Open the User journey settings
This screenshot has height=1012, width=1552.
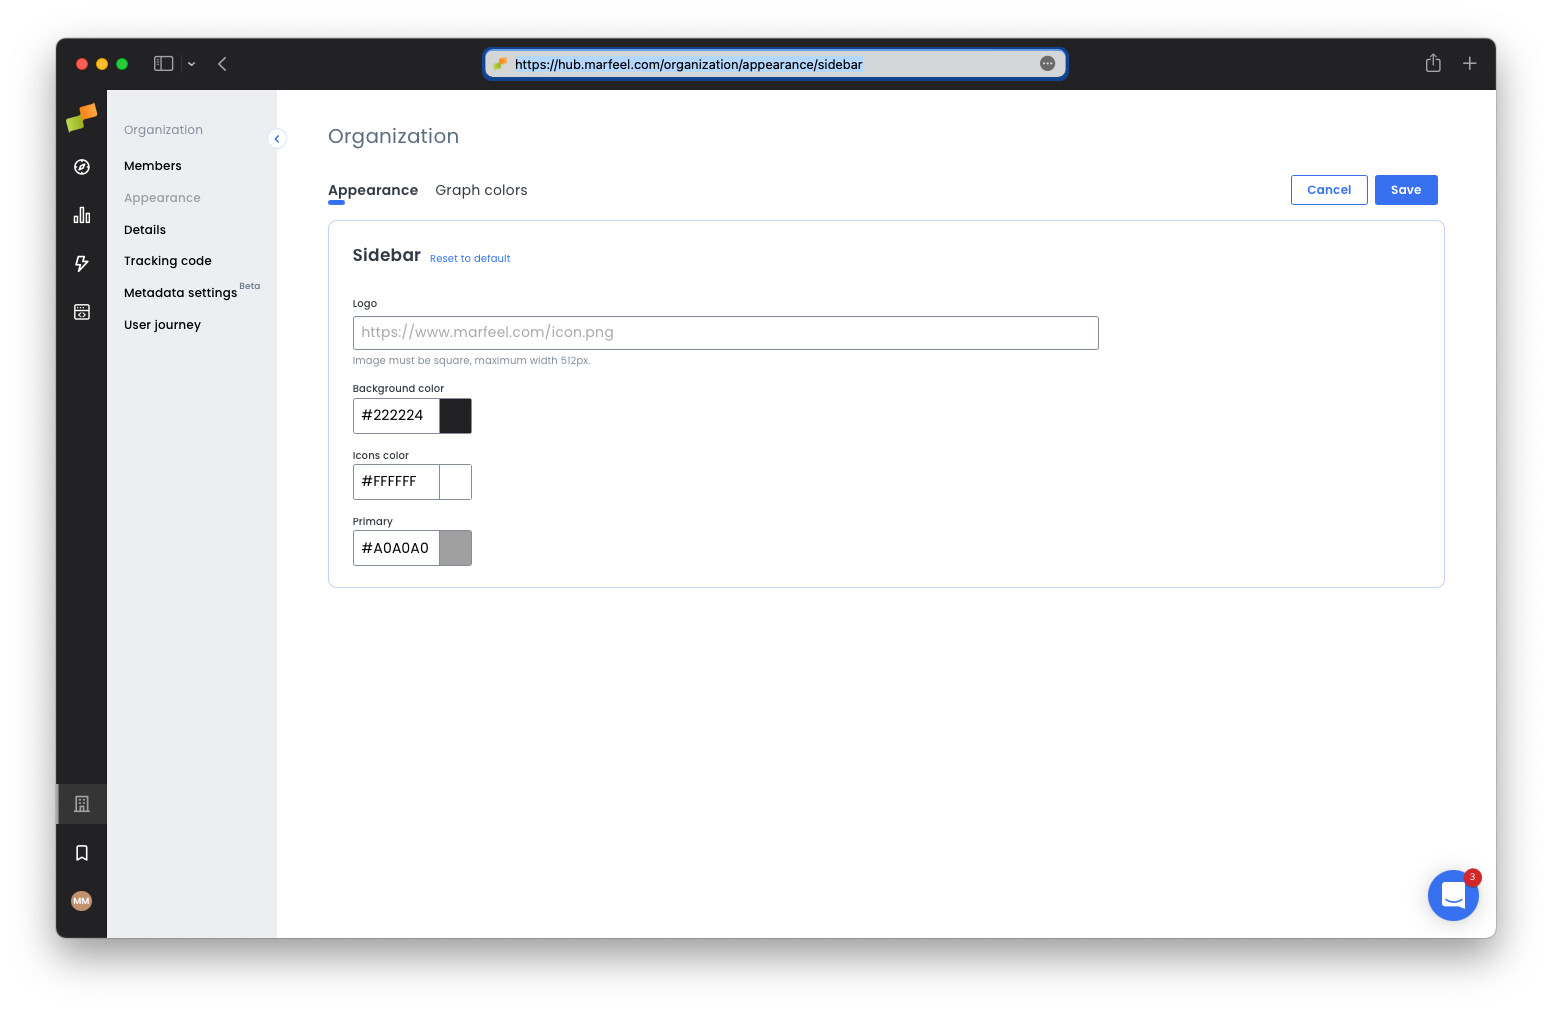coord(162,324)
